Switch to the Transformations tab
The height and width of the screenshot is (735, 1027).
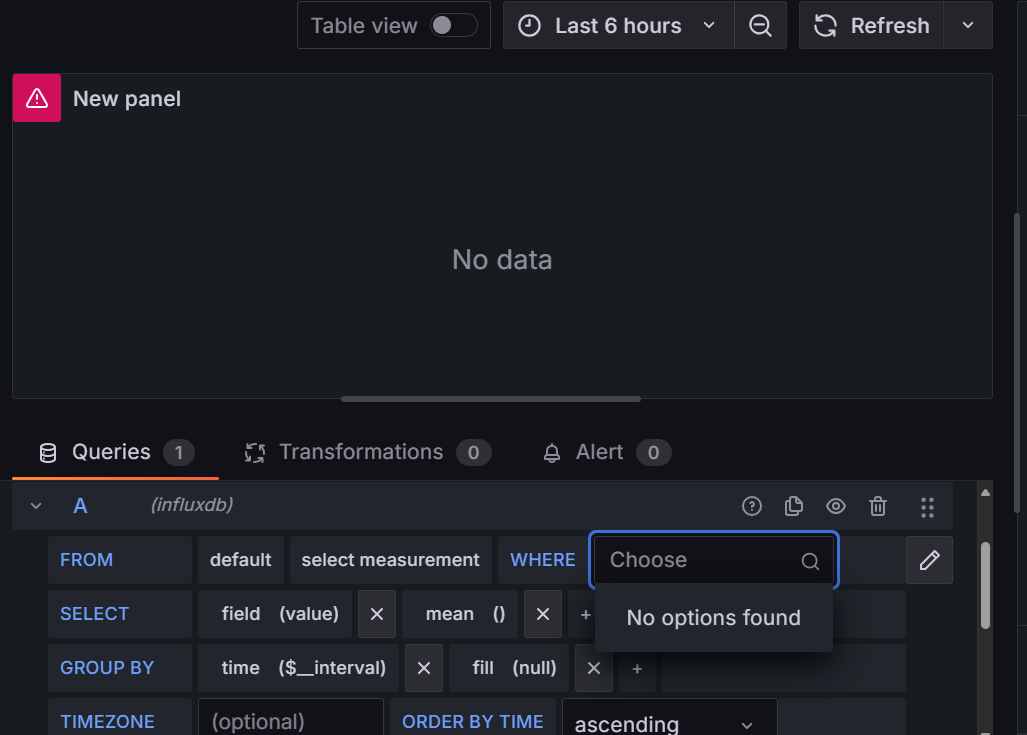tap(360, 452)
